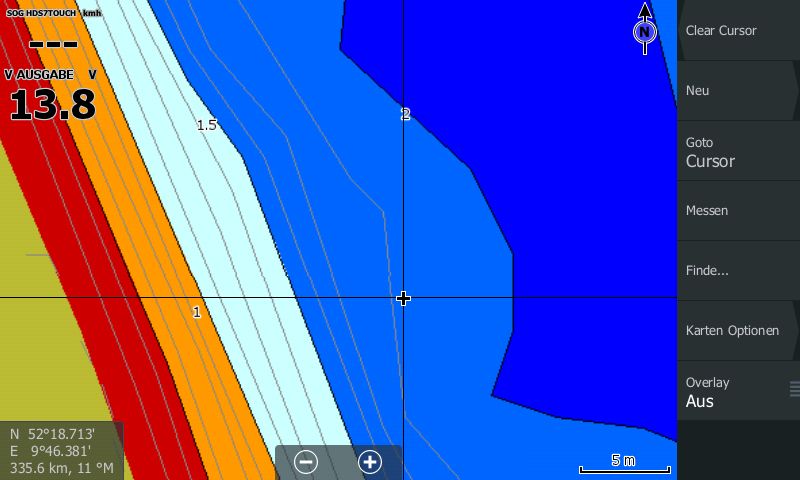800x480 pixels.
Task: Select Clear Cursor menu entry
Action: 738,30
